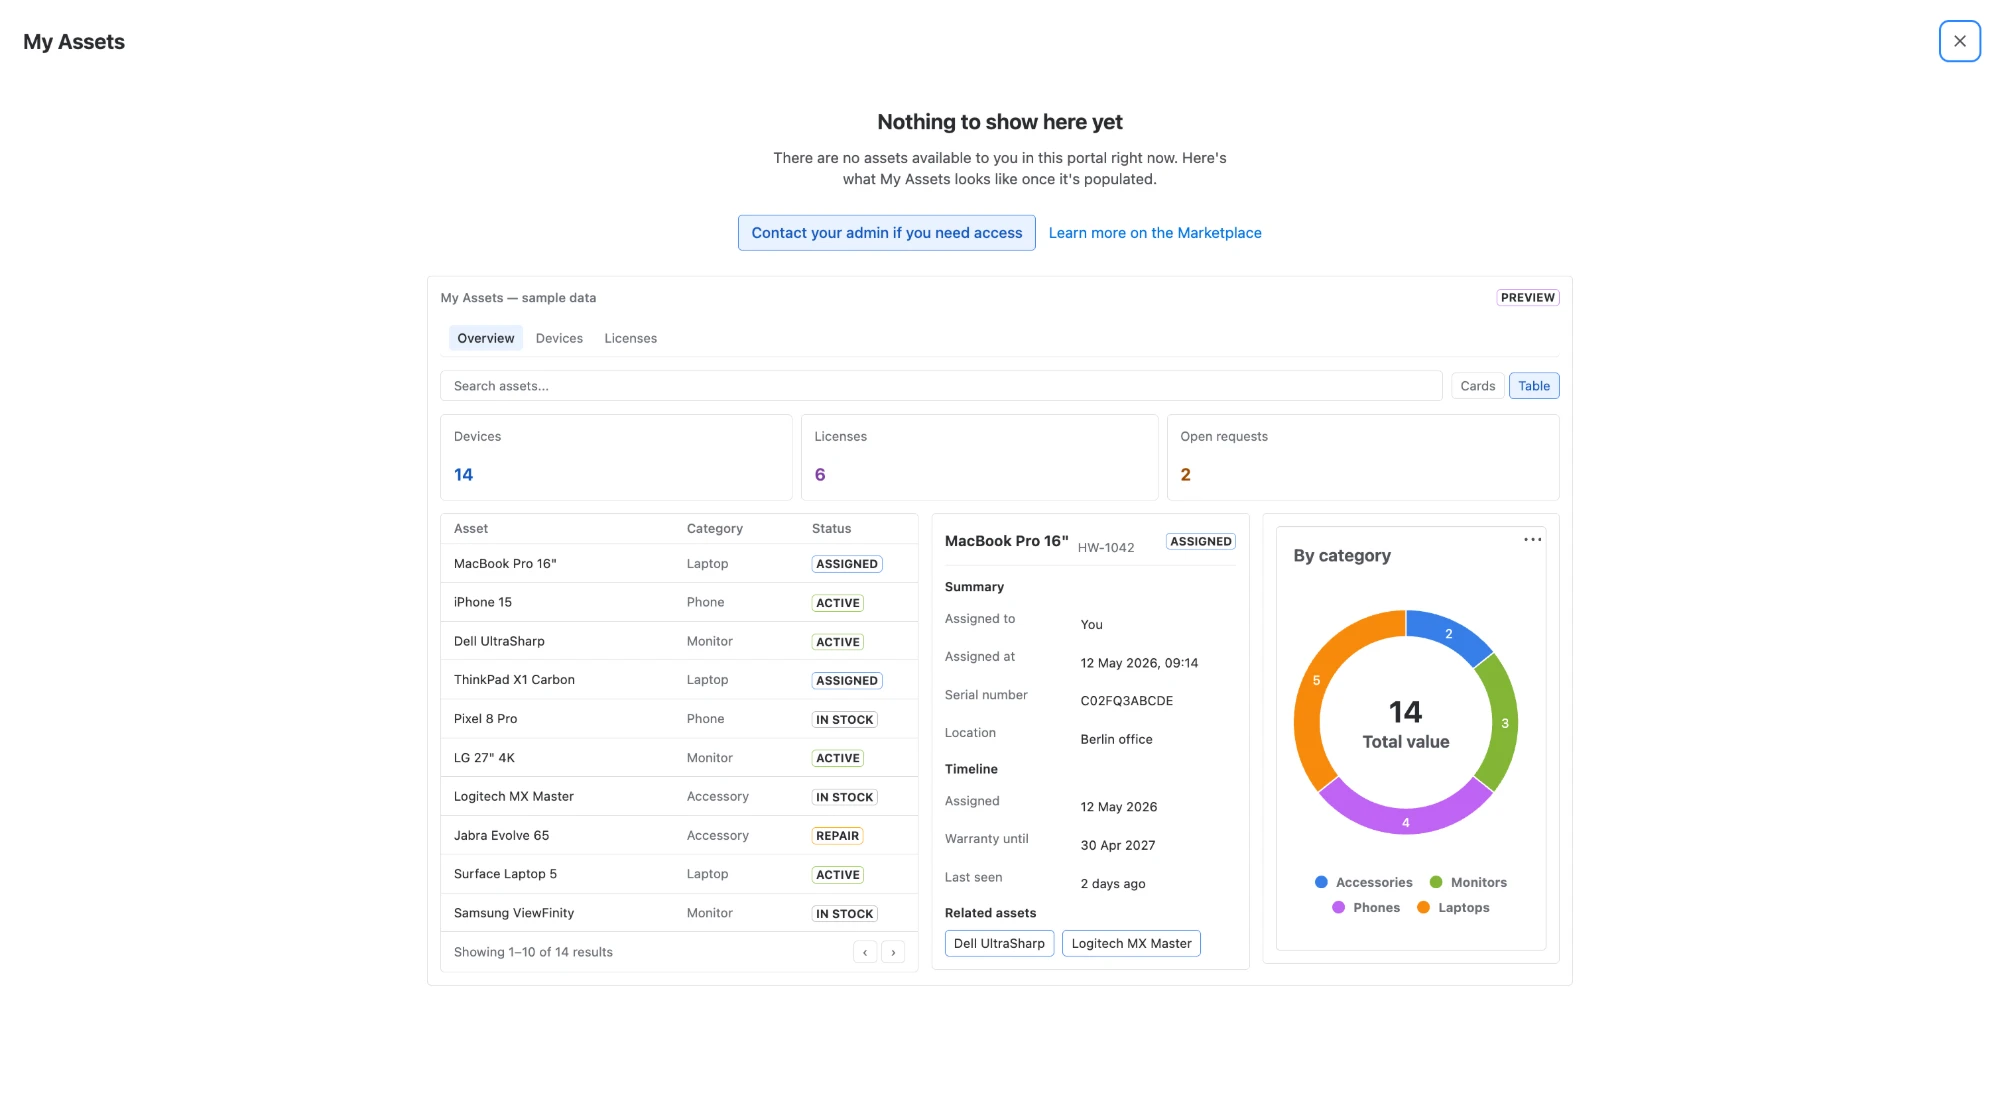Select the ThinkPad X1 Carbon row
Screen dimensions: 2000x1095
click(x=679, y=680)
